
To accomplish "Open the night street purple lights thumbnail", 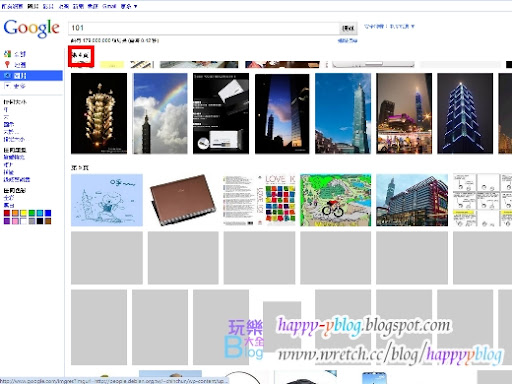I will click(404, 113).
